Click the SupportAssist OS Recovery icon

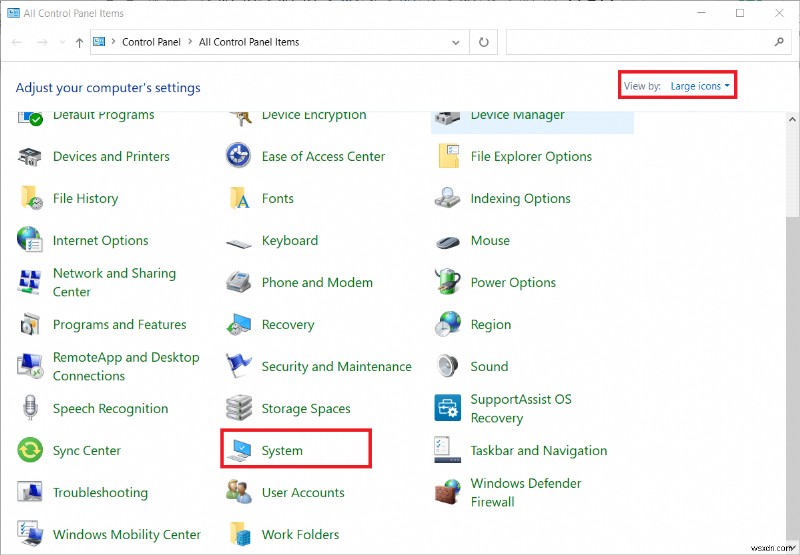coord(447,408)
